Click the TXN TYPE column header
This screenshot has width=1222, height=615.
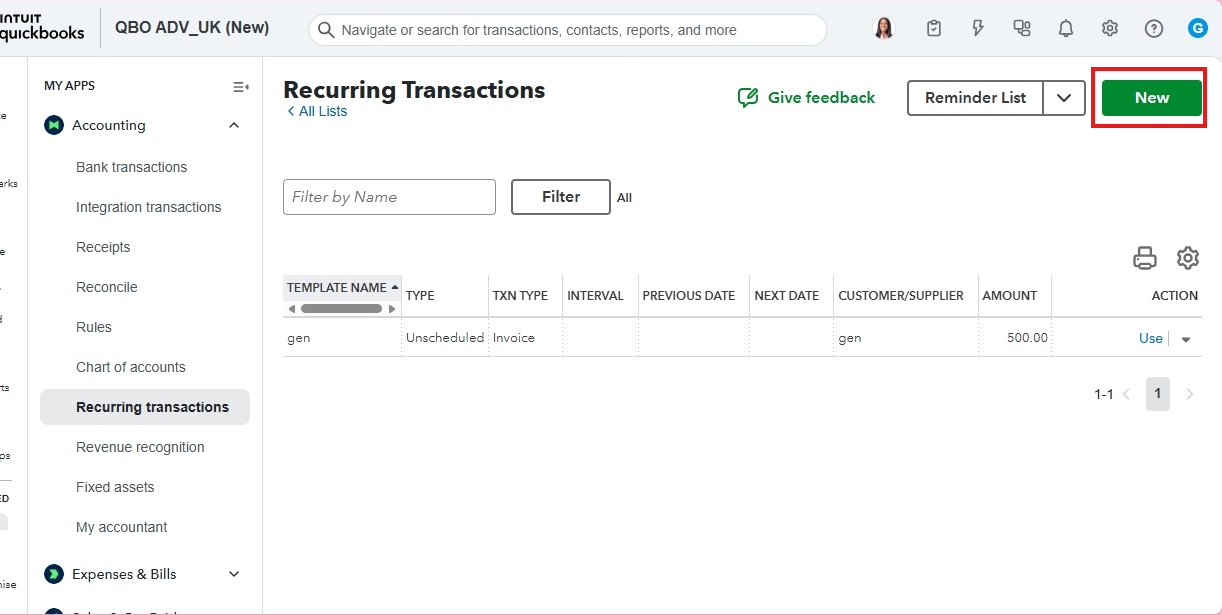click(x=520, y=296)
